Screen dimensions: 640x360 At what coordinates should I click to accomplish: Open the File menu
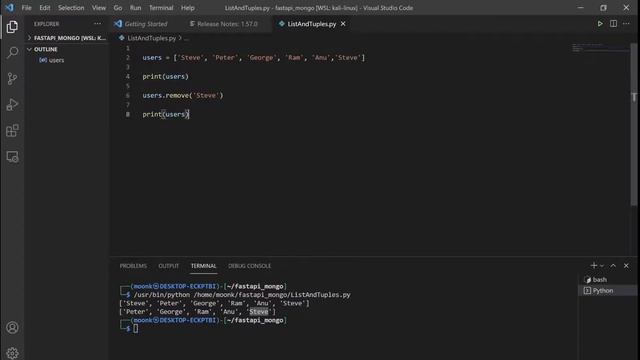(x=27, y=8)
